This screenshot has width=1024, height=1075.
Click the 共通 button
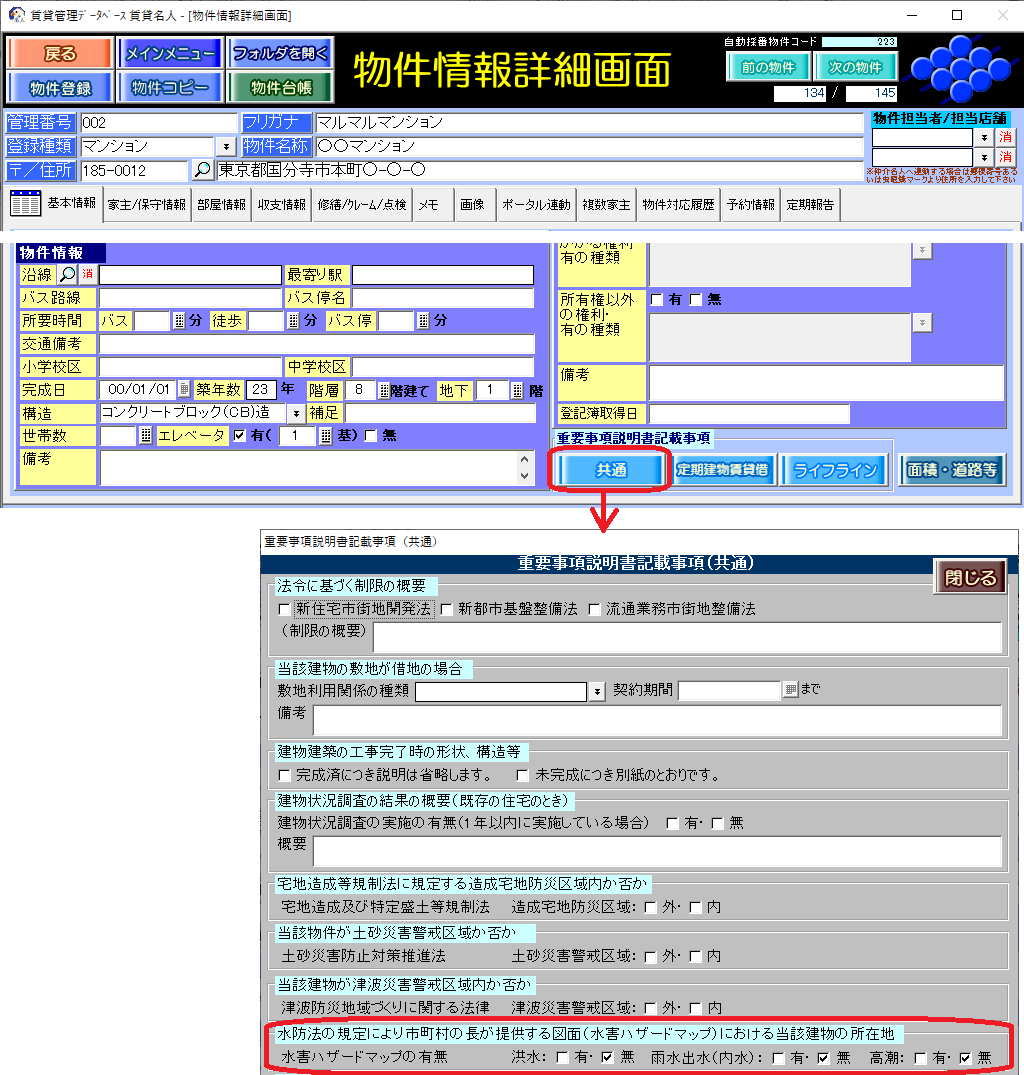coord(610,470)
